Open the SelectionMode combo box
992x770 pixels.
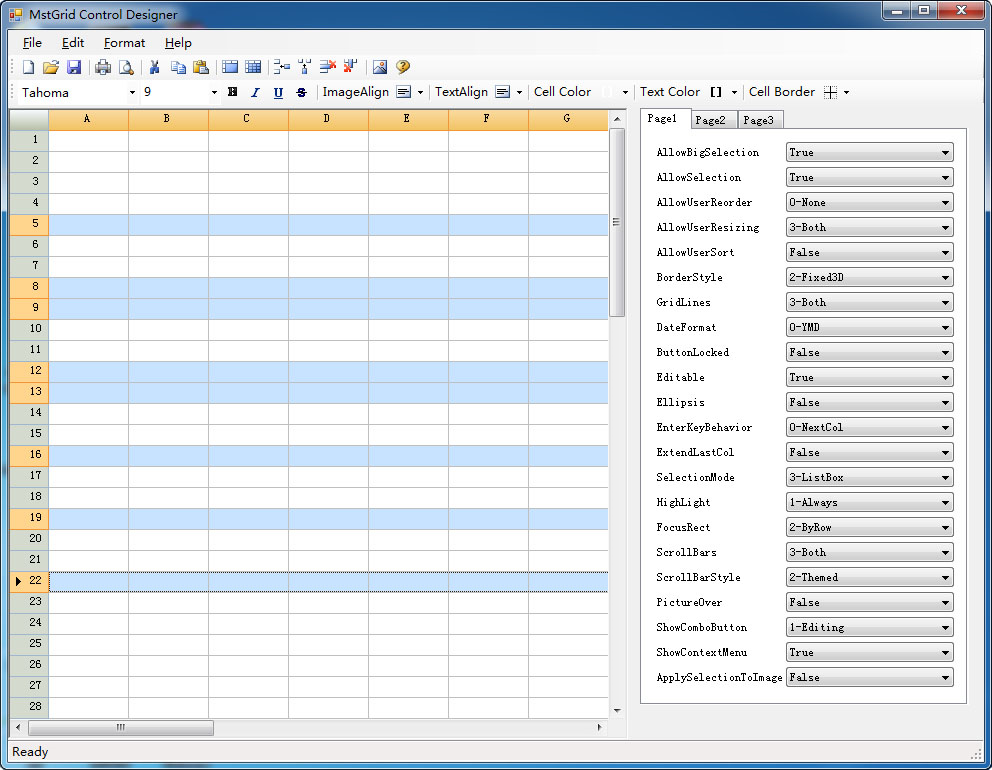tap(945, 478)
